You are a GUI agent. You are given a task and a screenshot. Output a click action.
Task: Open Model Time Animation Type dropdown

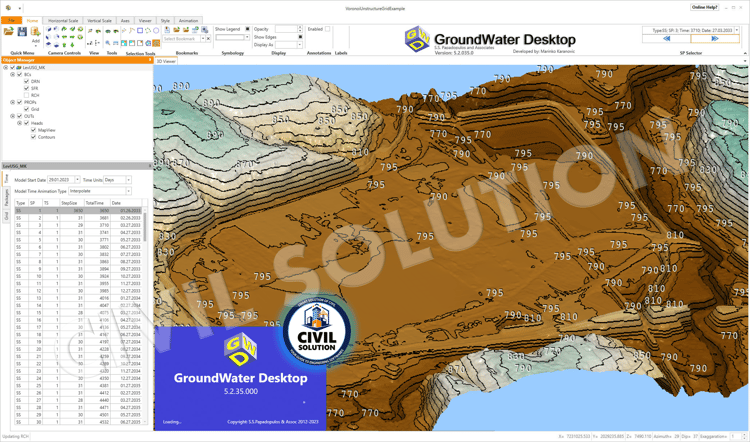pyautogui.click(x=99, y=191)
